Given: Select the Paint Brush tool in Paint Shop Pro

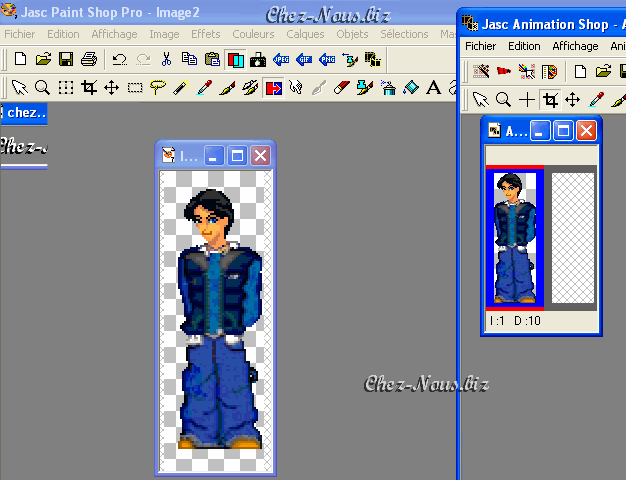Looking at the screenshot, I should tap(227, 87).
